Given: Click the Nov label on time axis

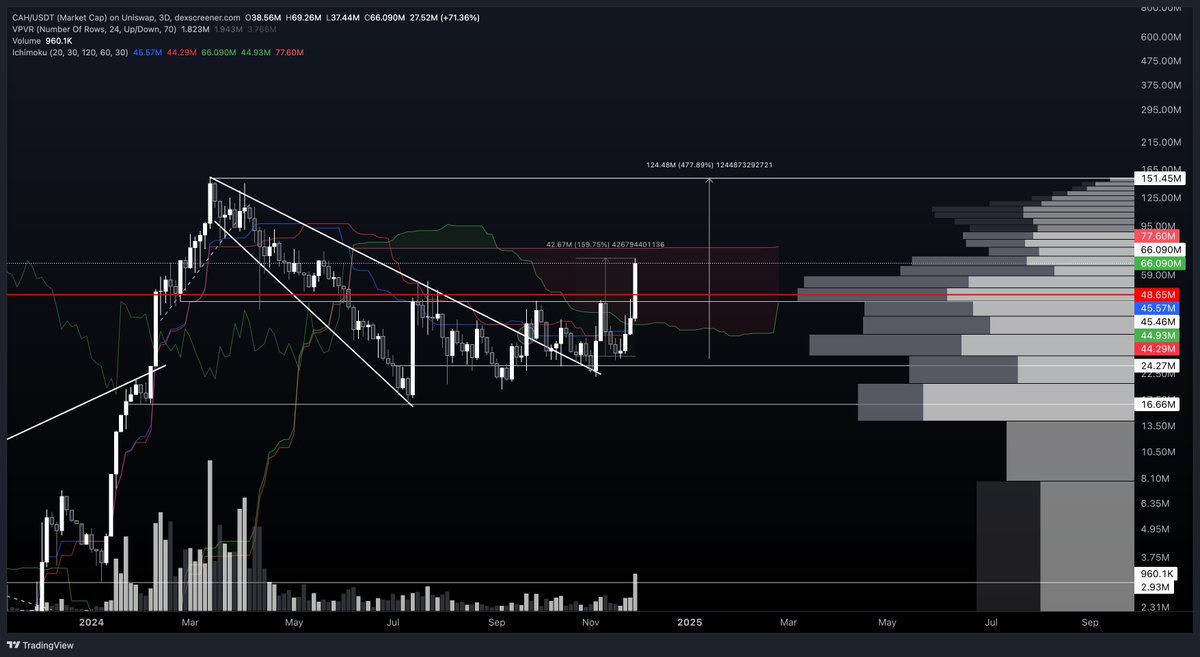Looking at the screenshot, I should click(x=591, y=622).
